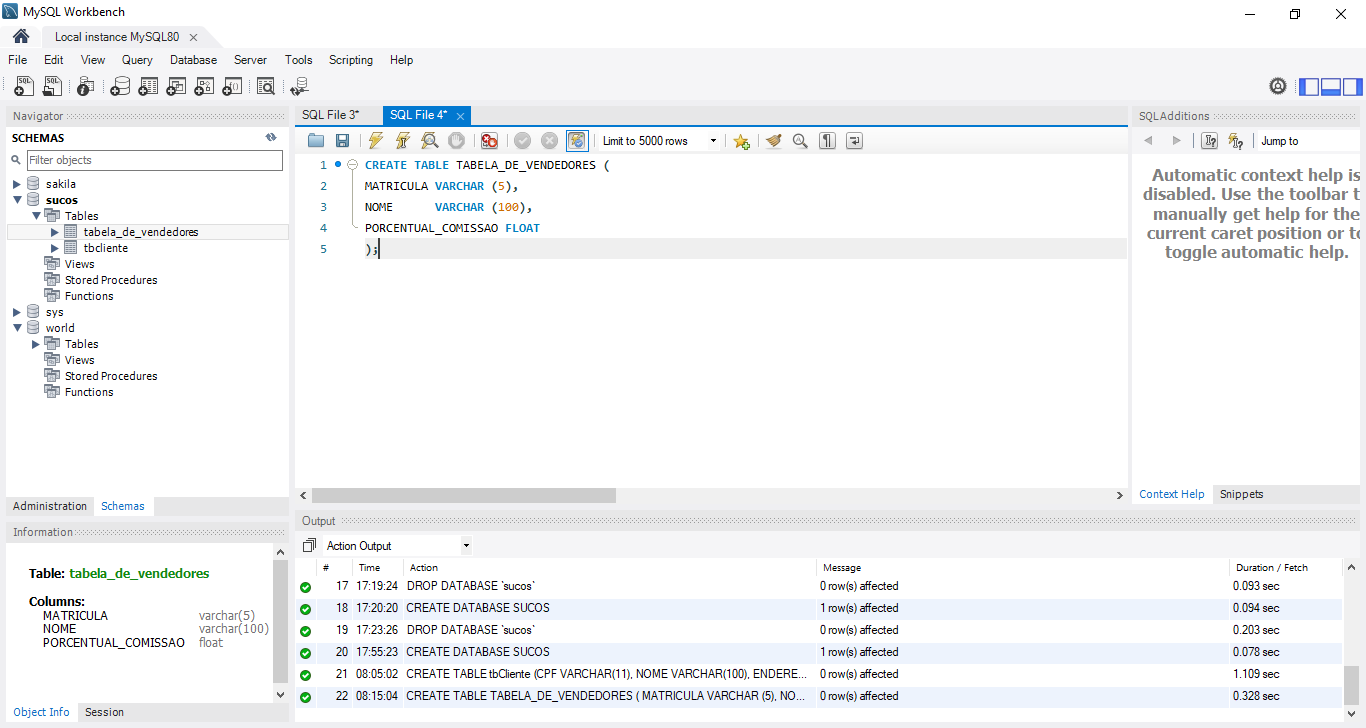
Task: Switch to Session tab
Action: (x=104, y=712)
